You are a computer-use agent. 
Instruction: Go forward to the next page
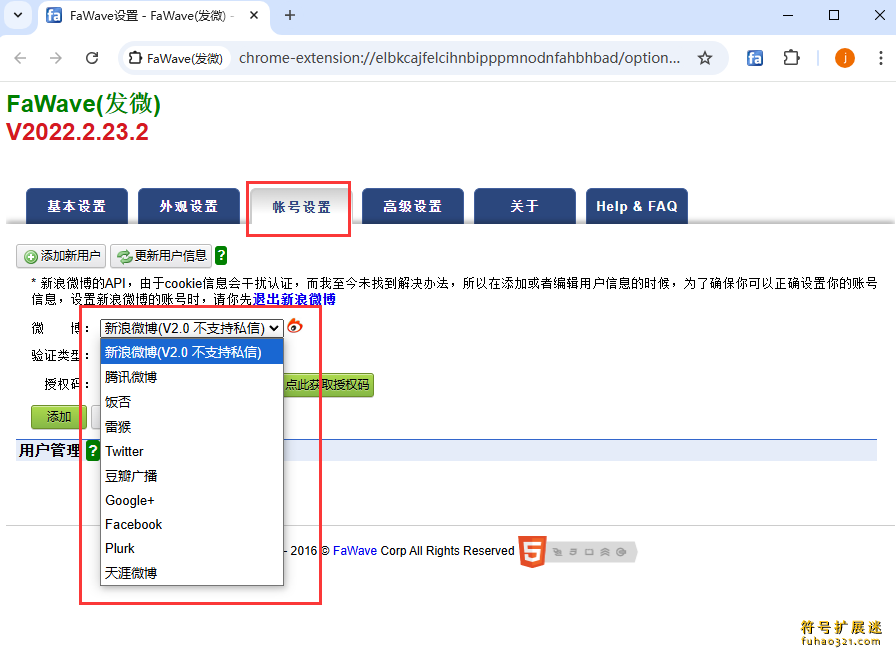point(55,58)
